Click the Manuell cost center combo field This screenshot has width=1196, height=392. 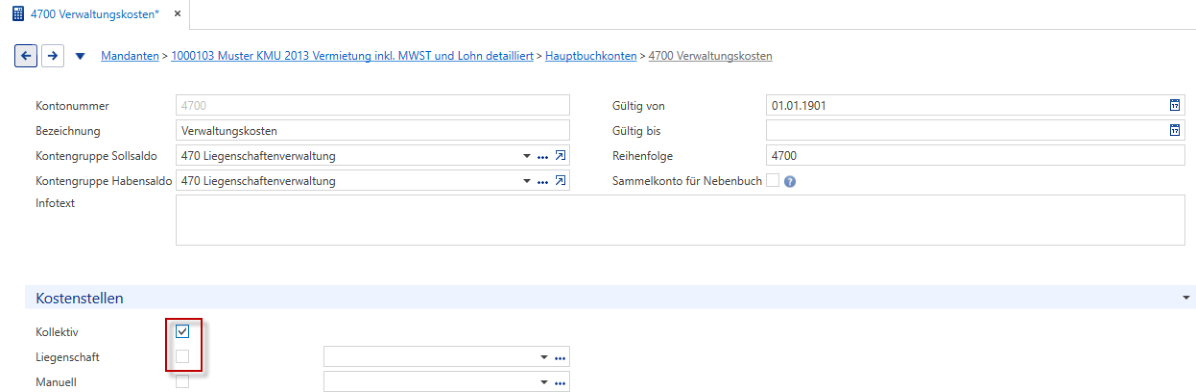point(447,381)
